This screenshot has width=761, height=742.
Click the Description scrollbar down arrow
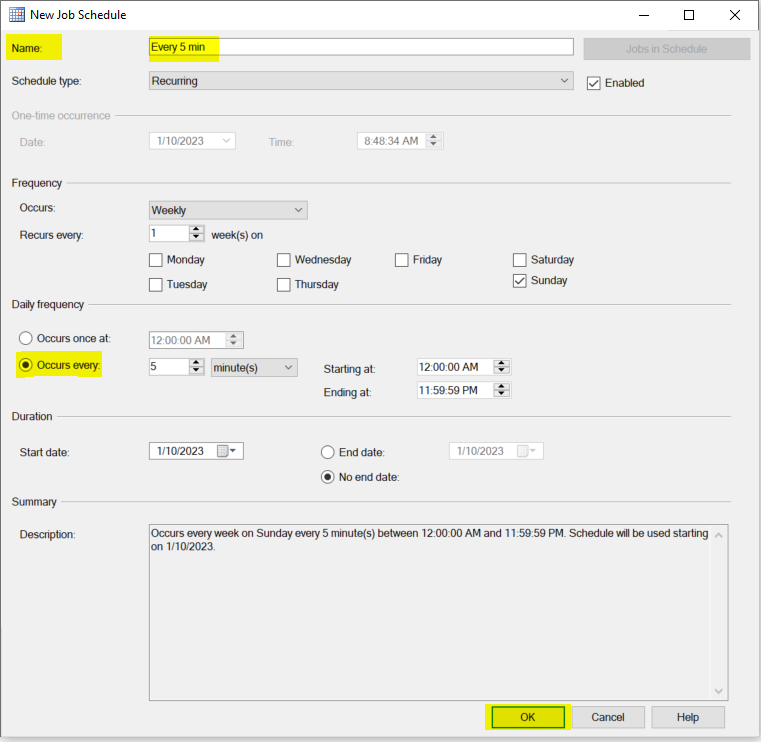(x=719, y=691)
